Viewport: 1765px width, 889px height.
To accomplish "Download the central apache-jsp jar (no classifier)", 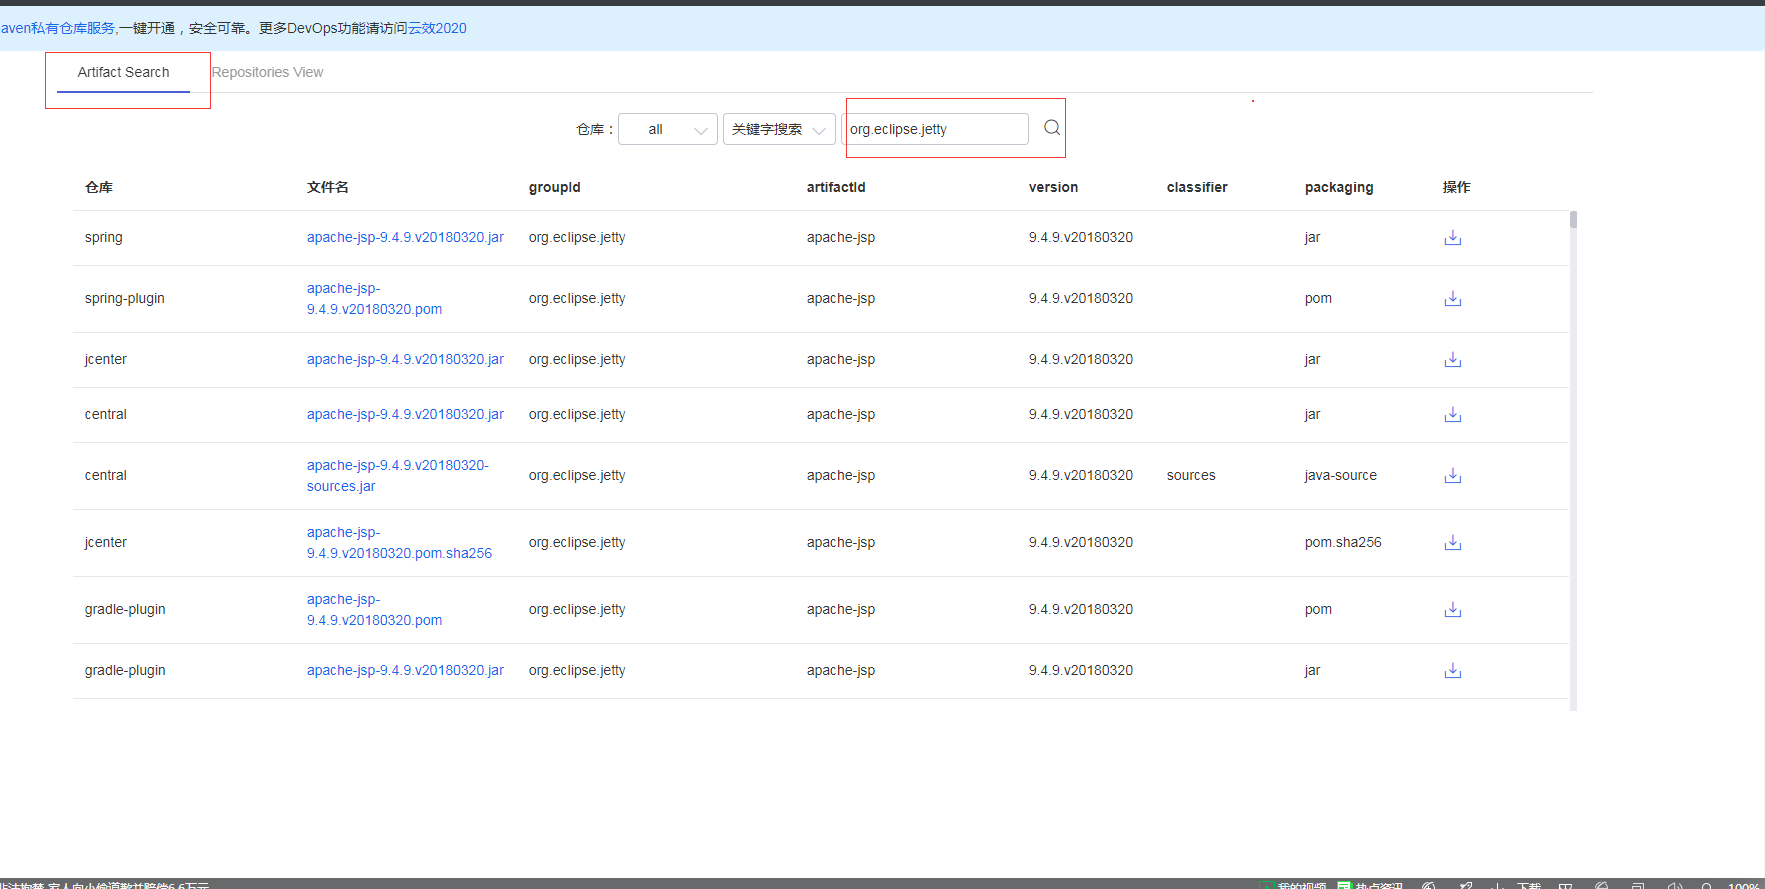I will 1453,415.
